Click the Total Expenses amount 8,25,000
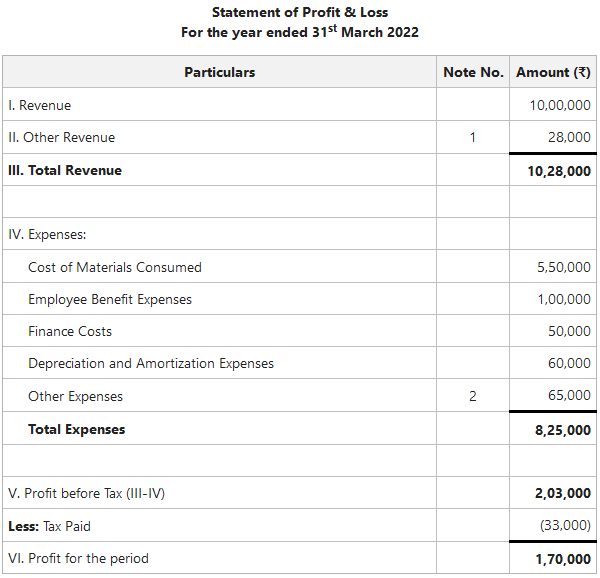 pyautogui.click(x=563, y=430)
